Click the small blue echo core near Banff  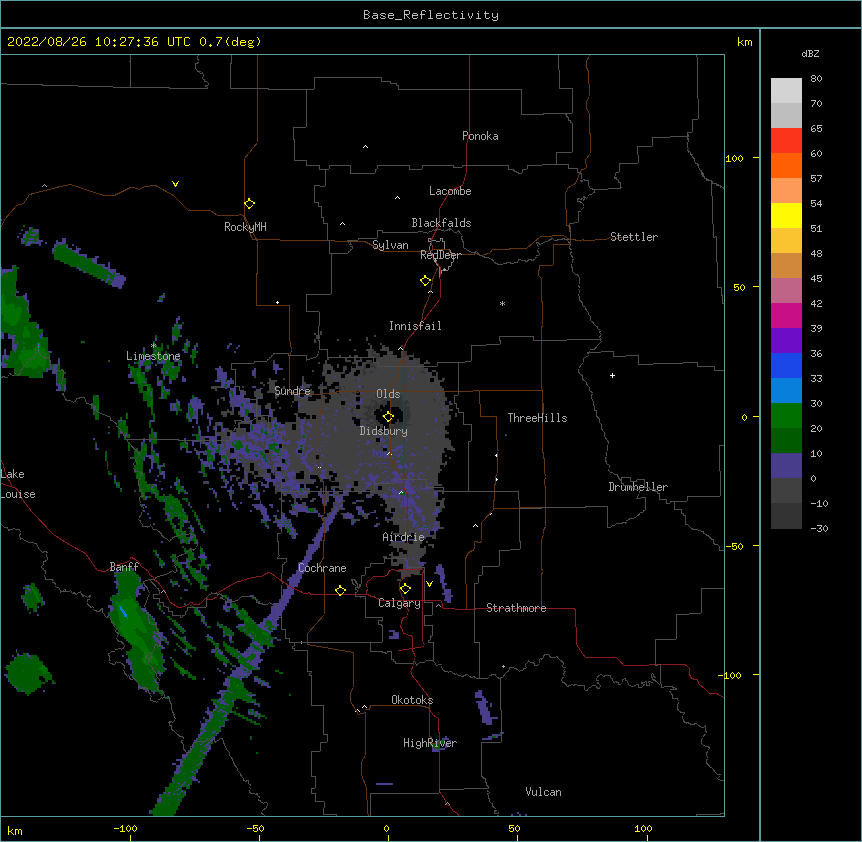123,612
